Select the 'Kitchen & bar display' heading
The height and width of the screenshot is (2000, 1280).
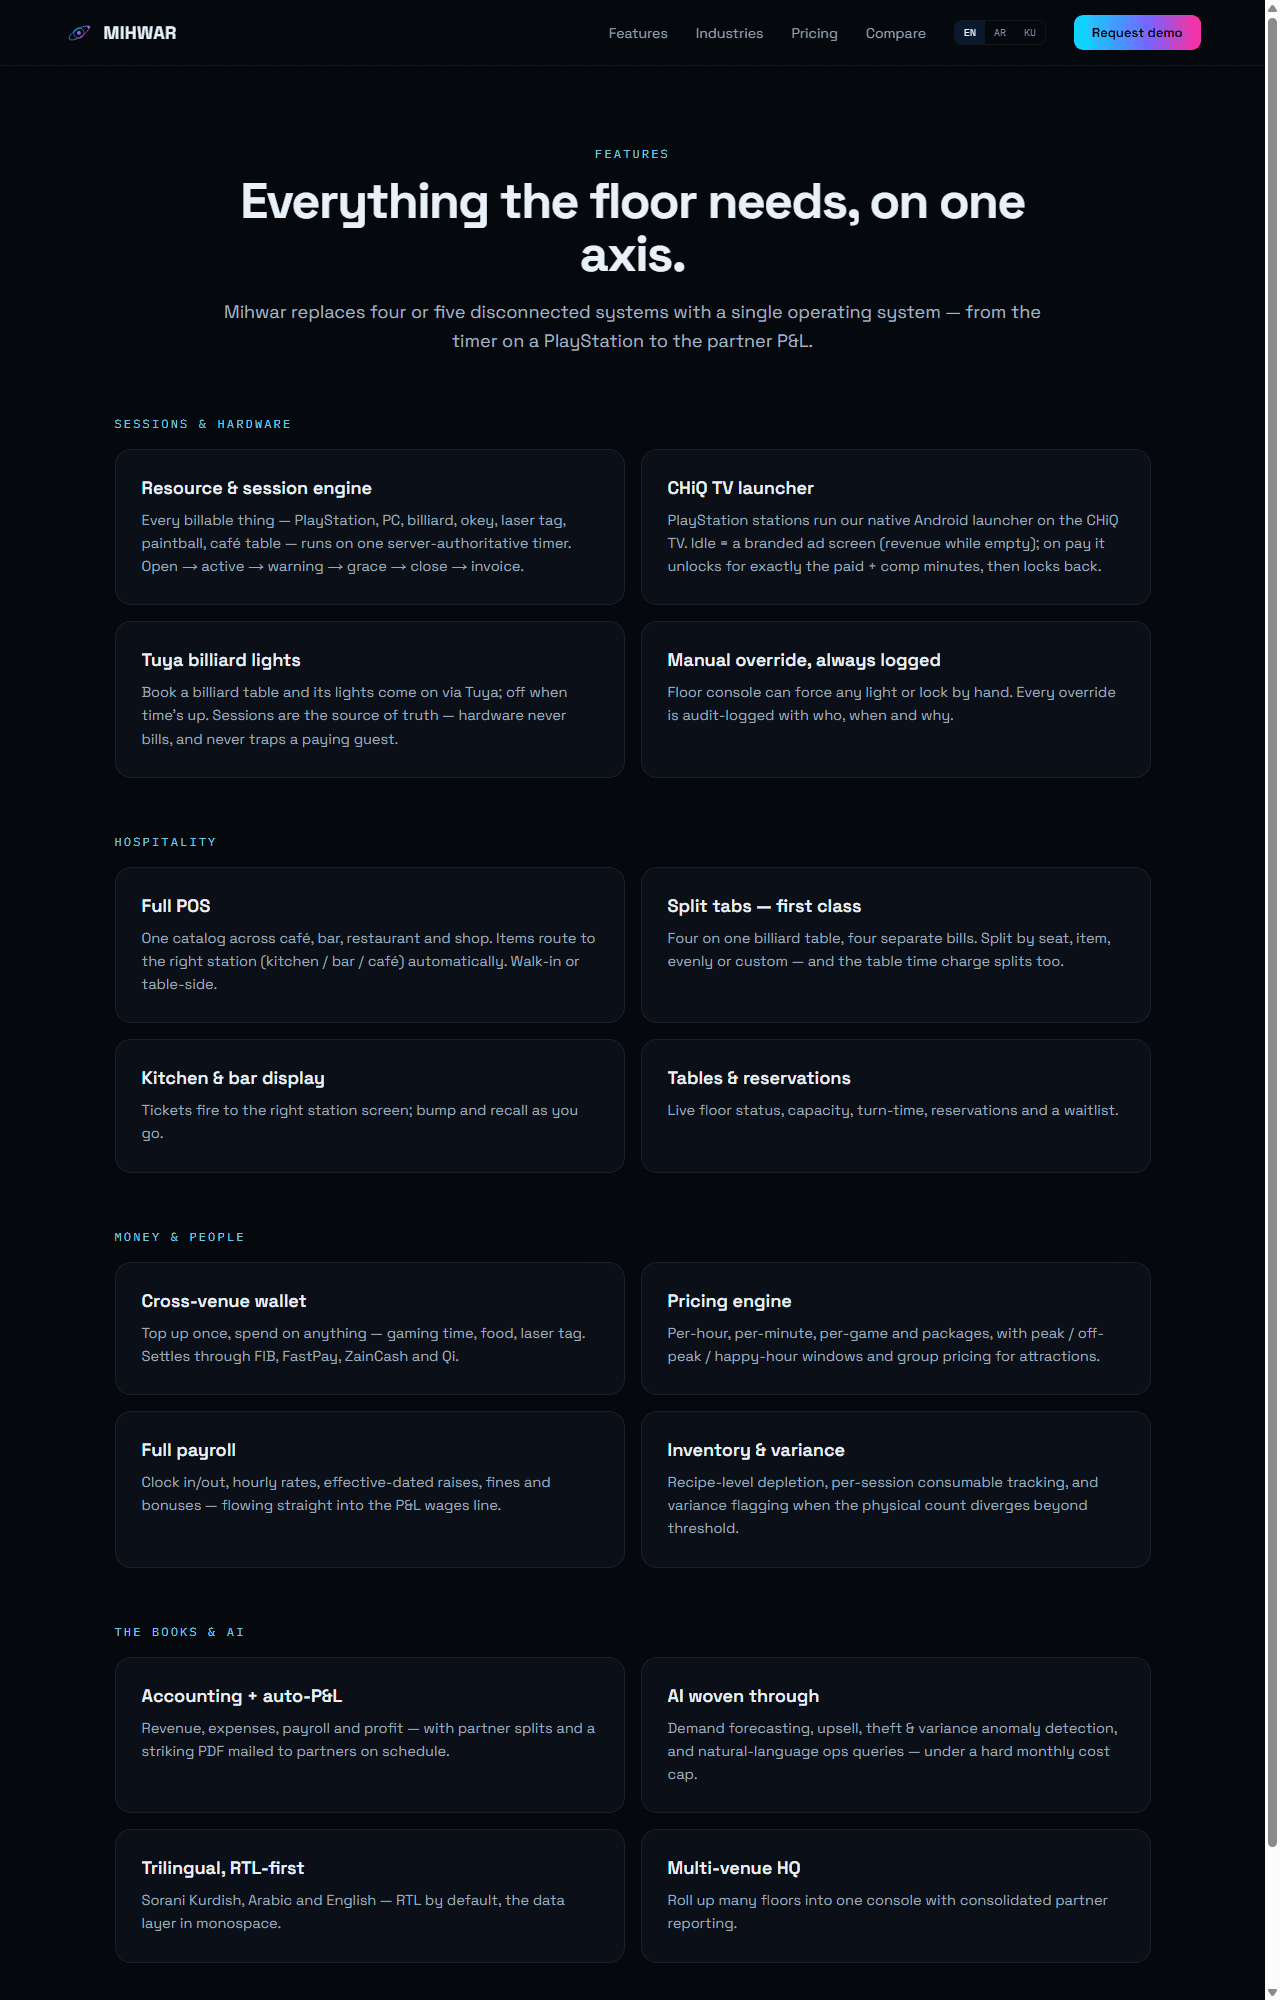click(233, 1078)
